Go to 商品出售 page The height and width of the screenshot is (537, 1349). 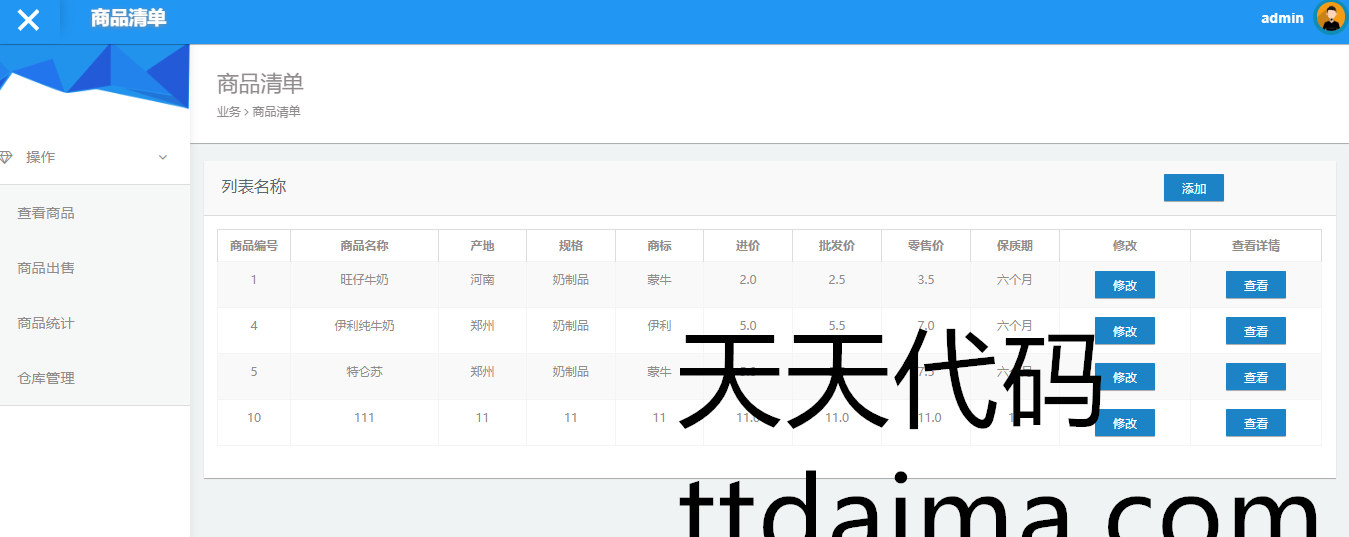pyautogui.click(x=46, y=268)
